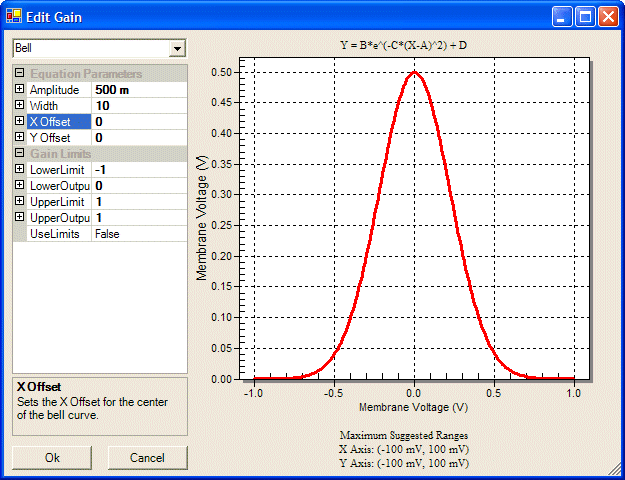Click the Width value field 10
The height and width of the screenshot is (480, 625).
click(139, 106)
